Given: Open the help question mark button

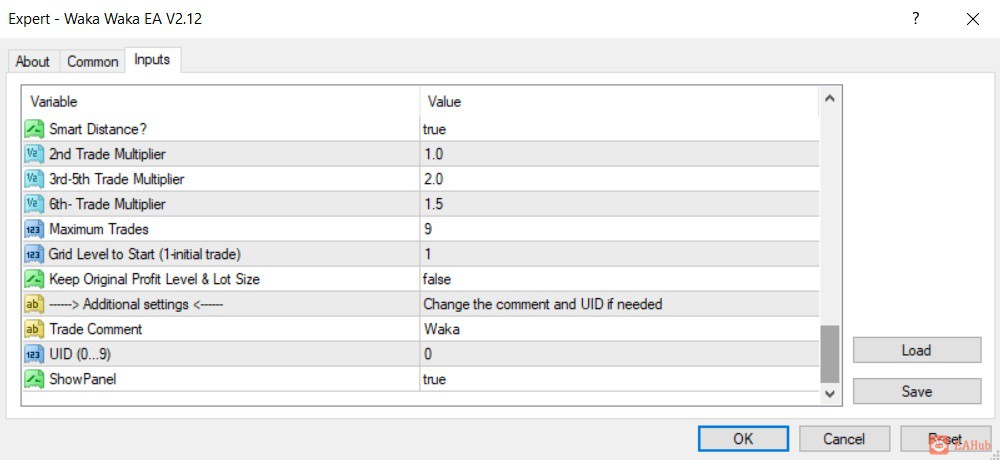Looking at the screenshot, I should (x=916, y=19).
